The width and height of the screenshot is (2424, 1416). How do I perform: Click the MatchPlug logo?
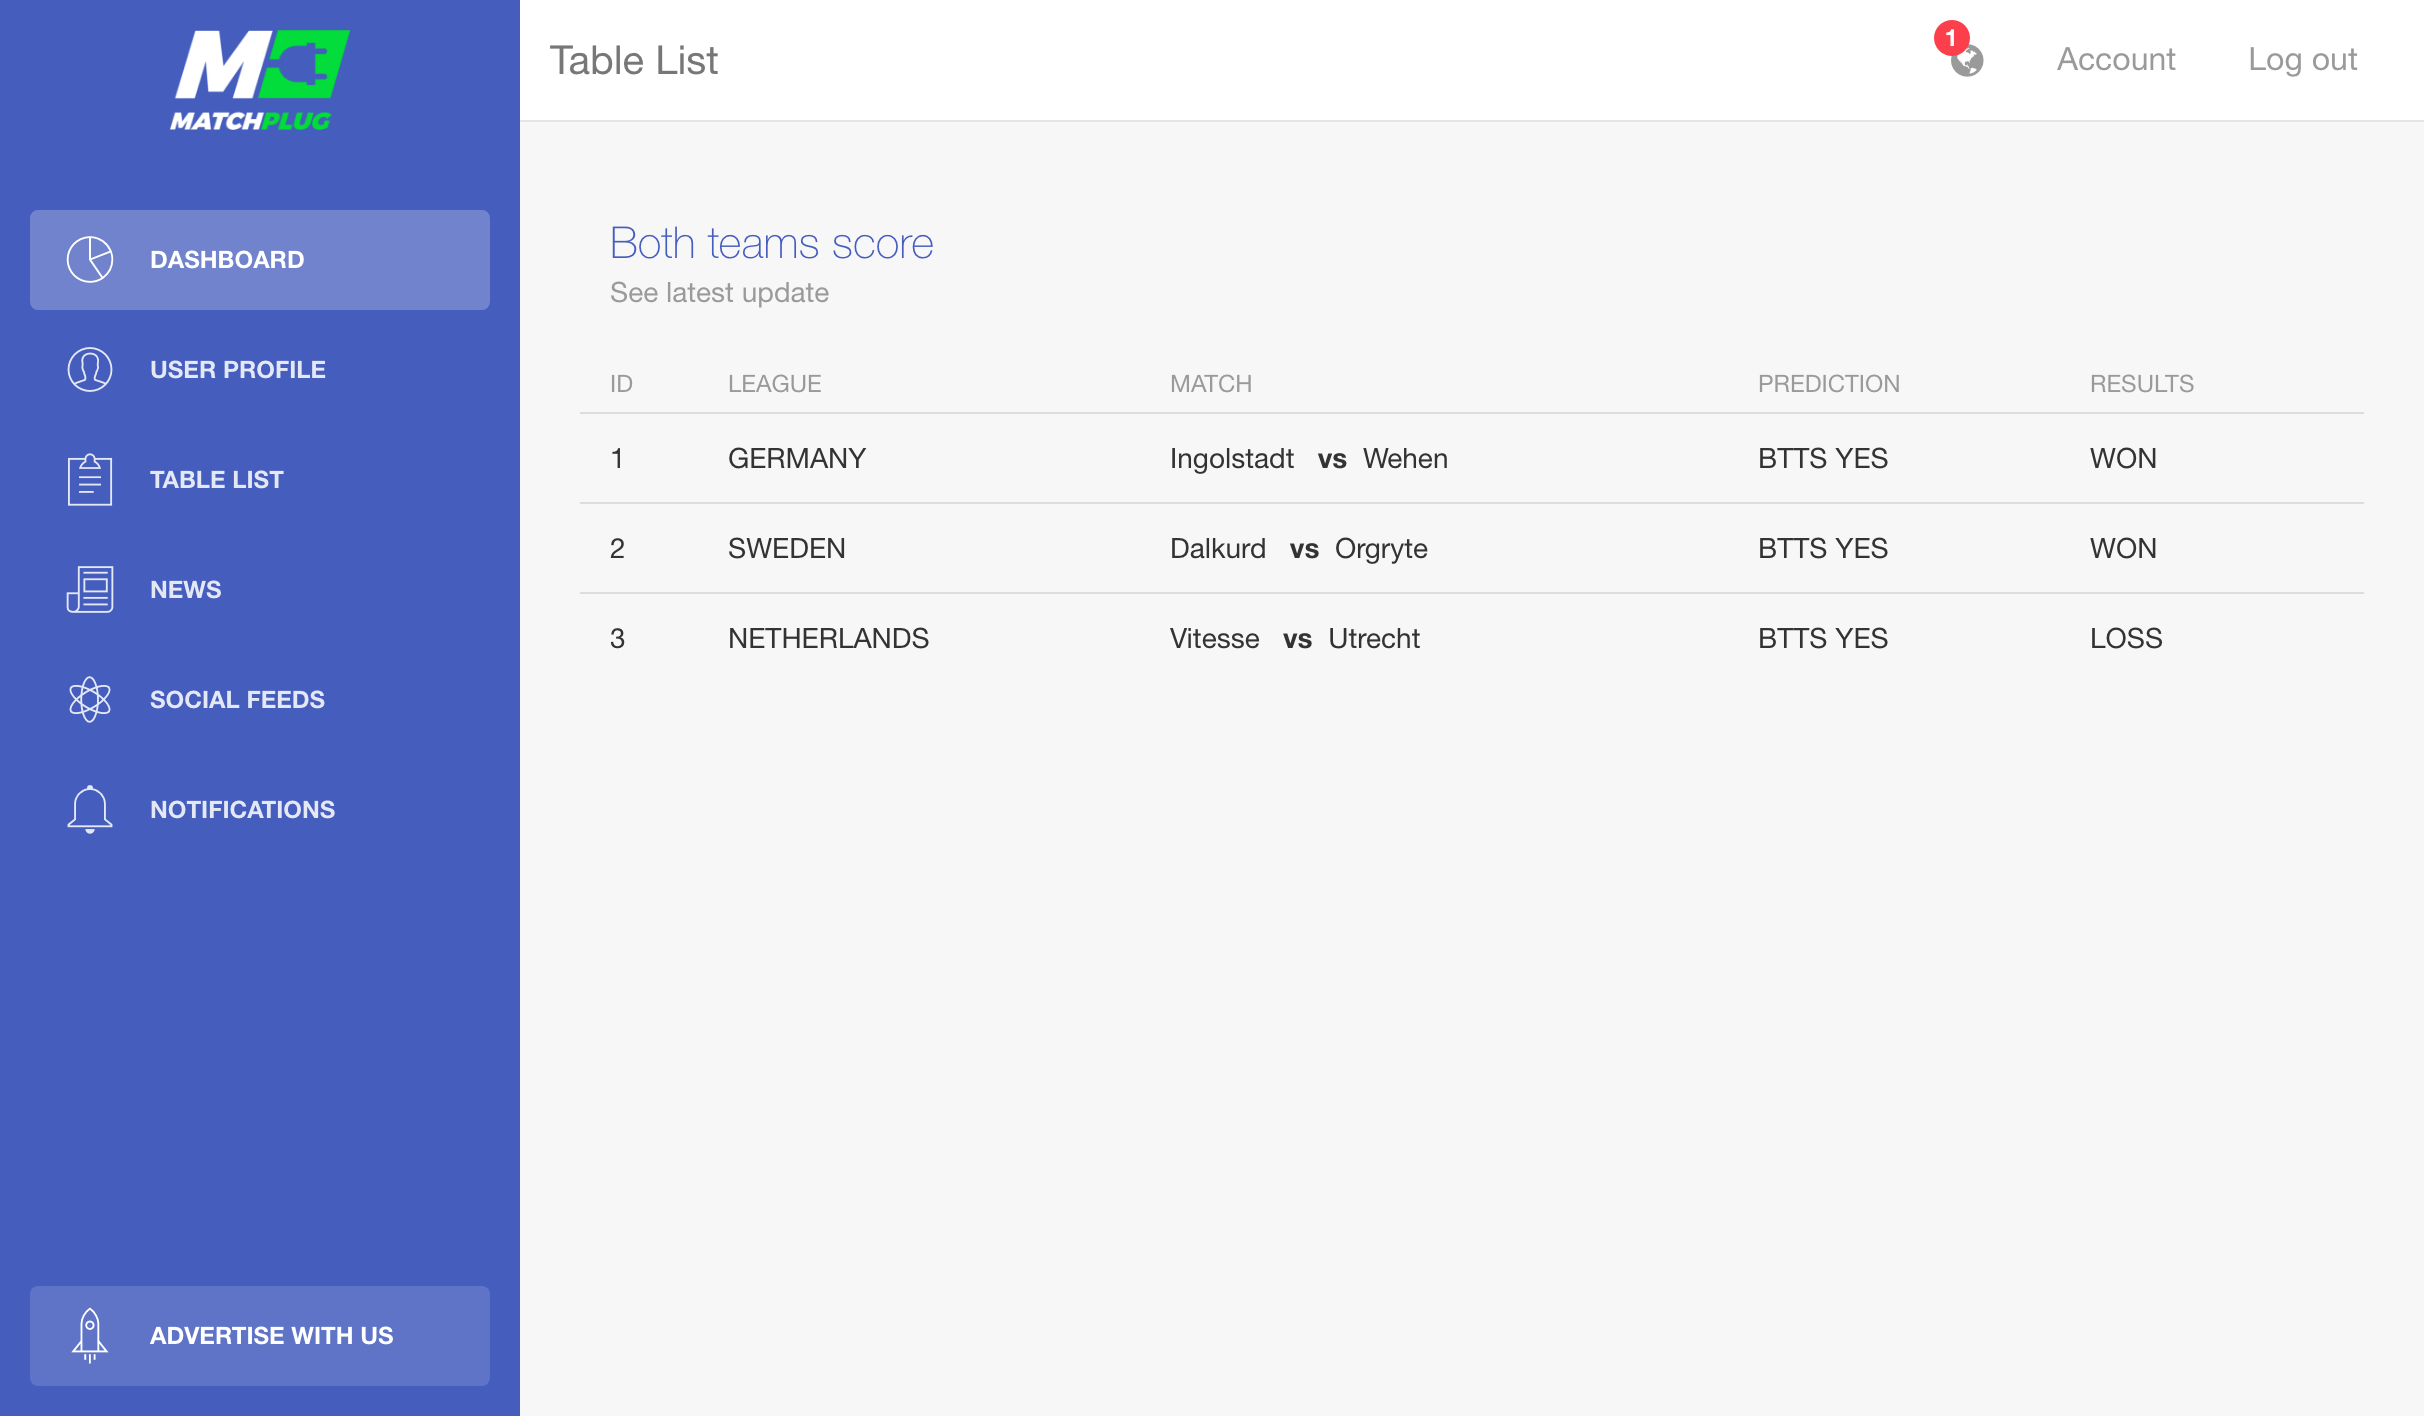[x=259, y=81]
